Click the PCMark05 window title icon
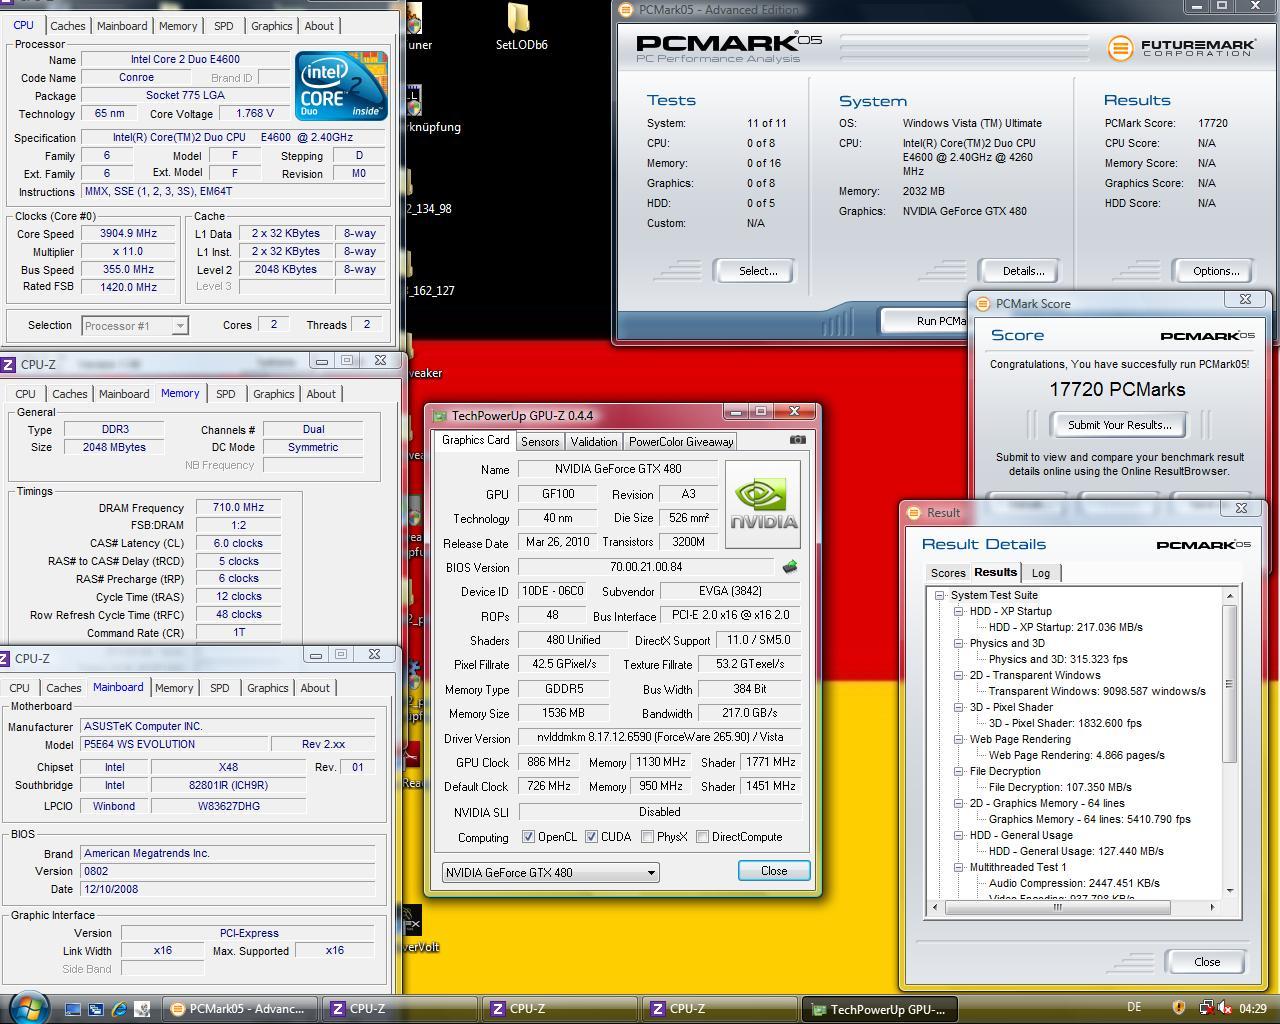The height and width of the screenshot is (1024, 1280). 626,10
